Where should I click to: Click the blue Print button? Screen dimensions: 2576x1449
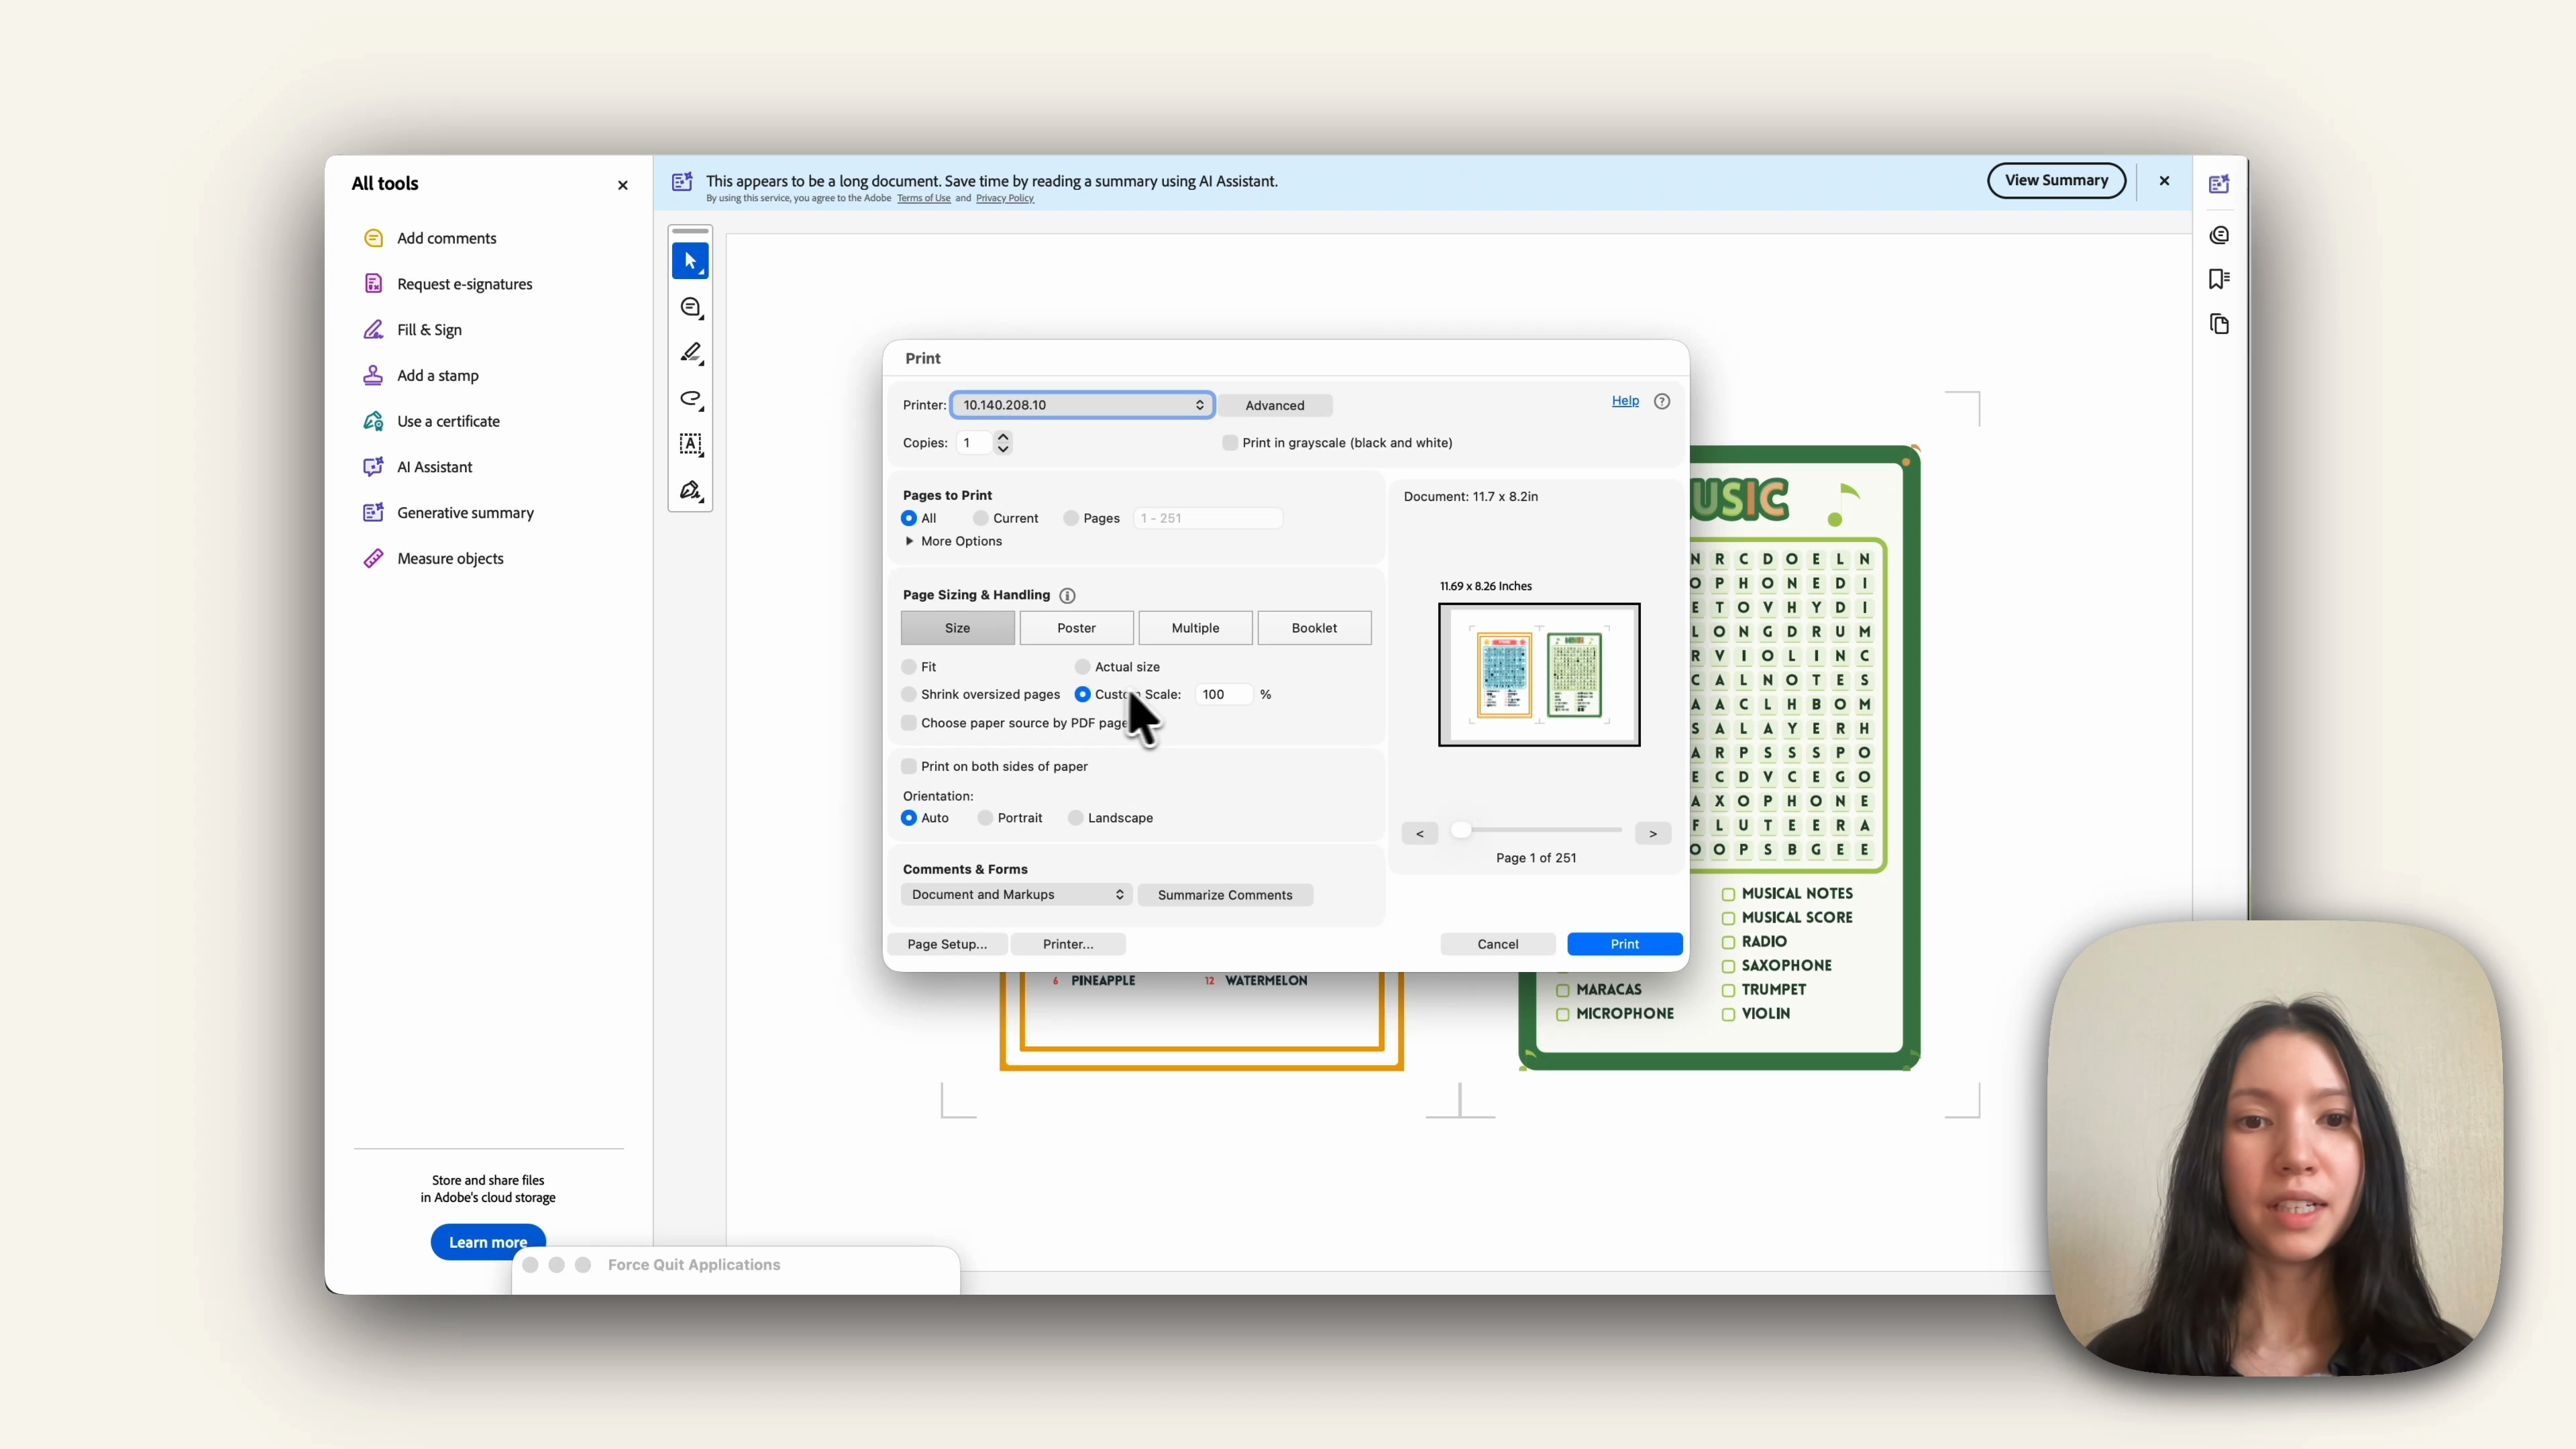point(1625,944)
